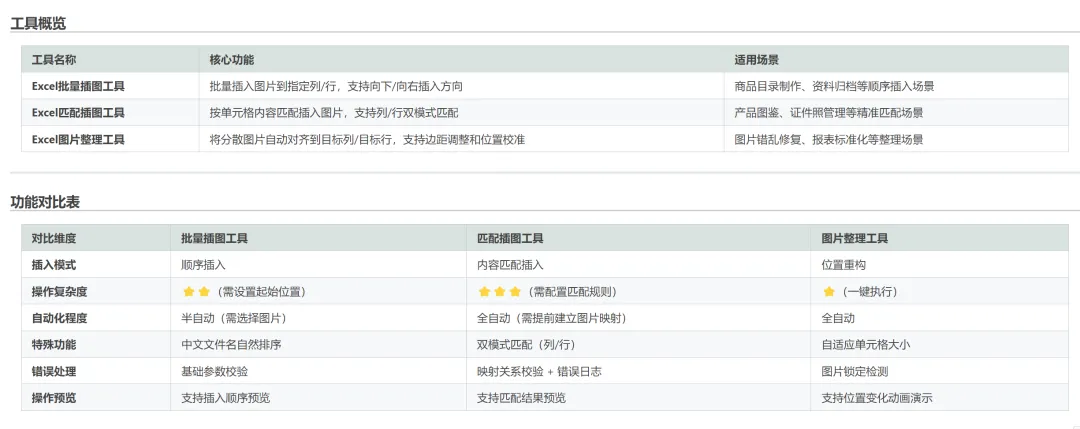Click the text 批量插入图片到指定列/行
Screen dimensions: 1080x429
(273, 86)
